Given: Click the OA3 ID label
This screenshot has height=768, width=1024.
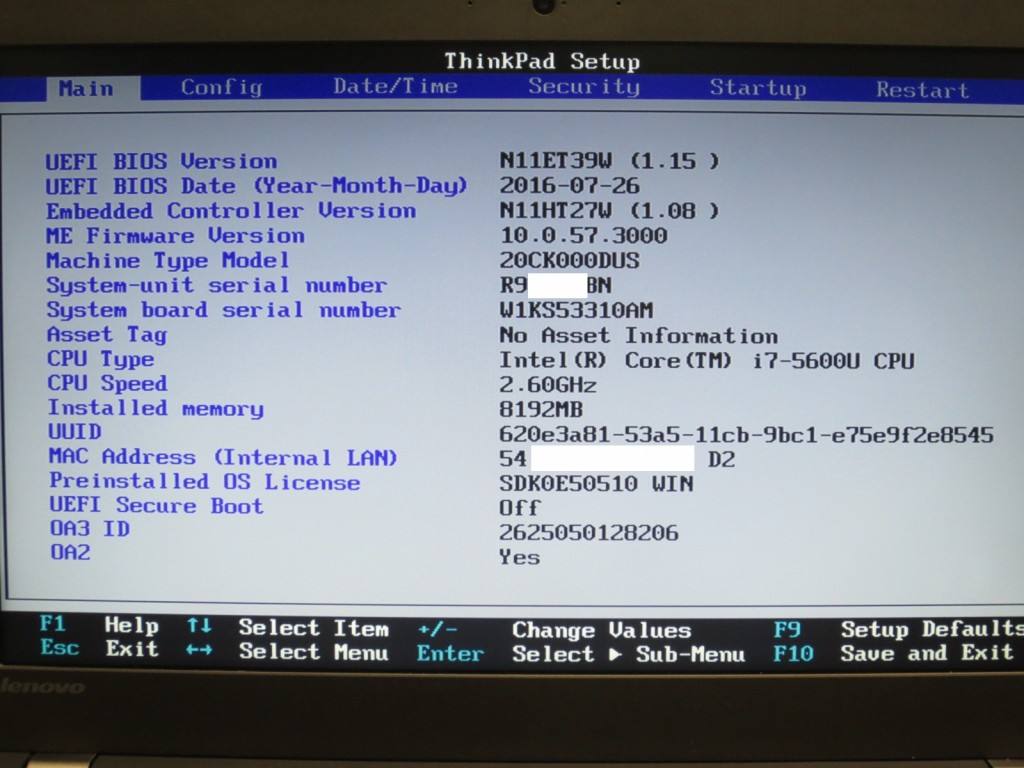Looking at the screenshot, I should click(x=90, y=528).
